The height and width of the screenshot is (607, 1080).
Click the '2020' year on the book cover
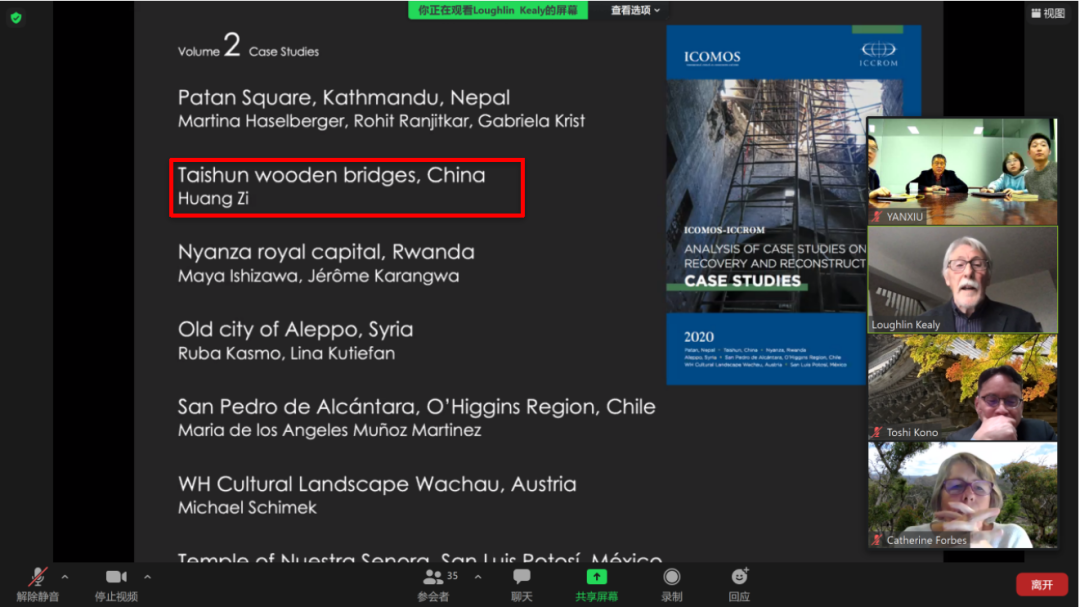pyautogui.click(x=698, y=337)
